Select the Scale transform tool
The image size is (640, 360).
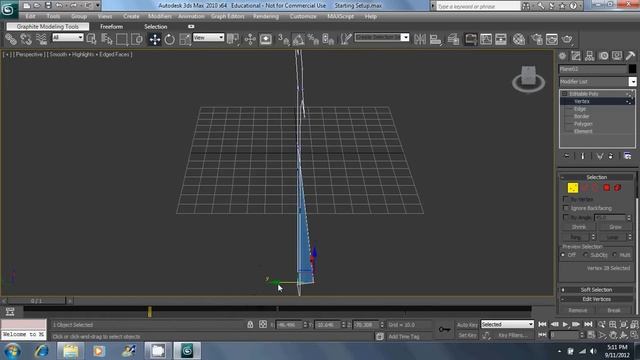185,39
